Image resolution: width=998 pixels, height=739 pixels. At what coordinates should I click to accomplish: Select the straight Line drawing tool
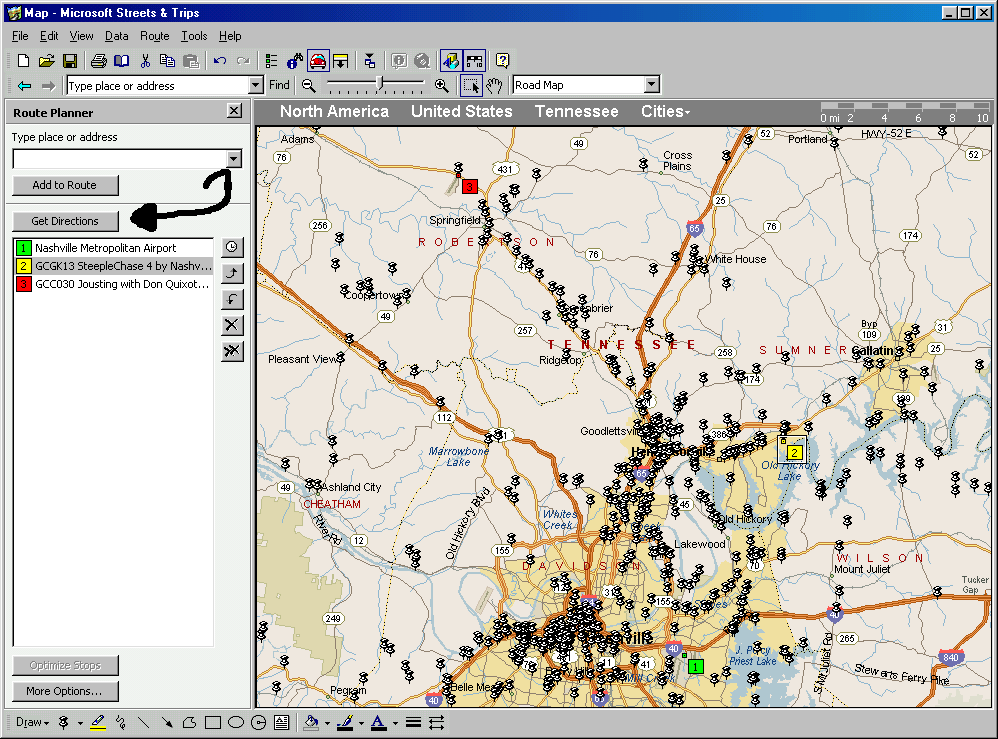(144, 722)
